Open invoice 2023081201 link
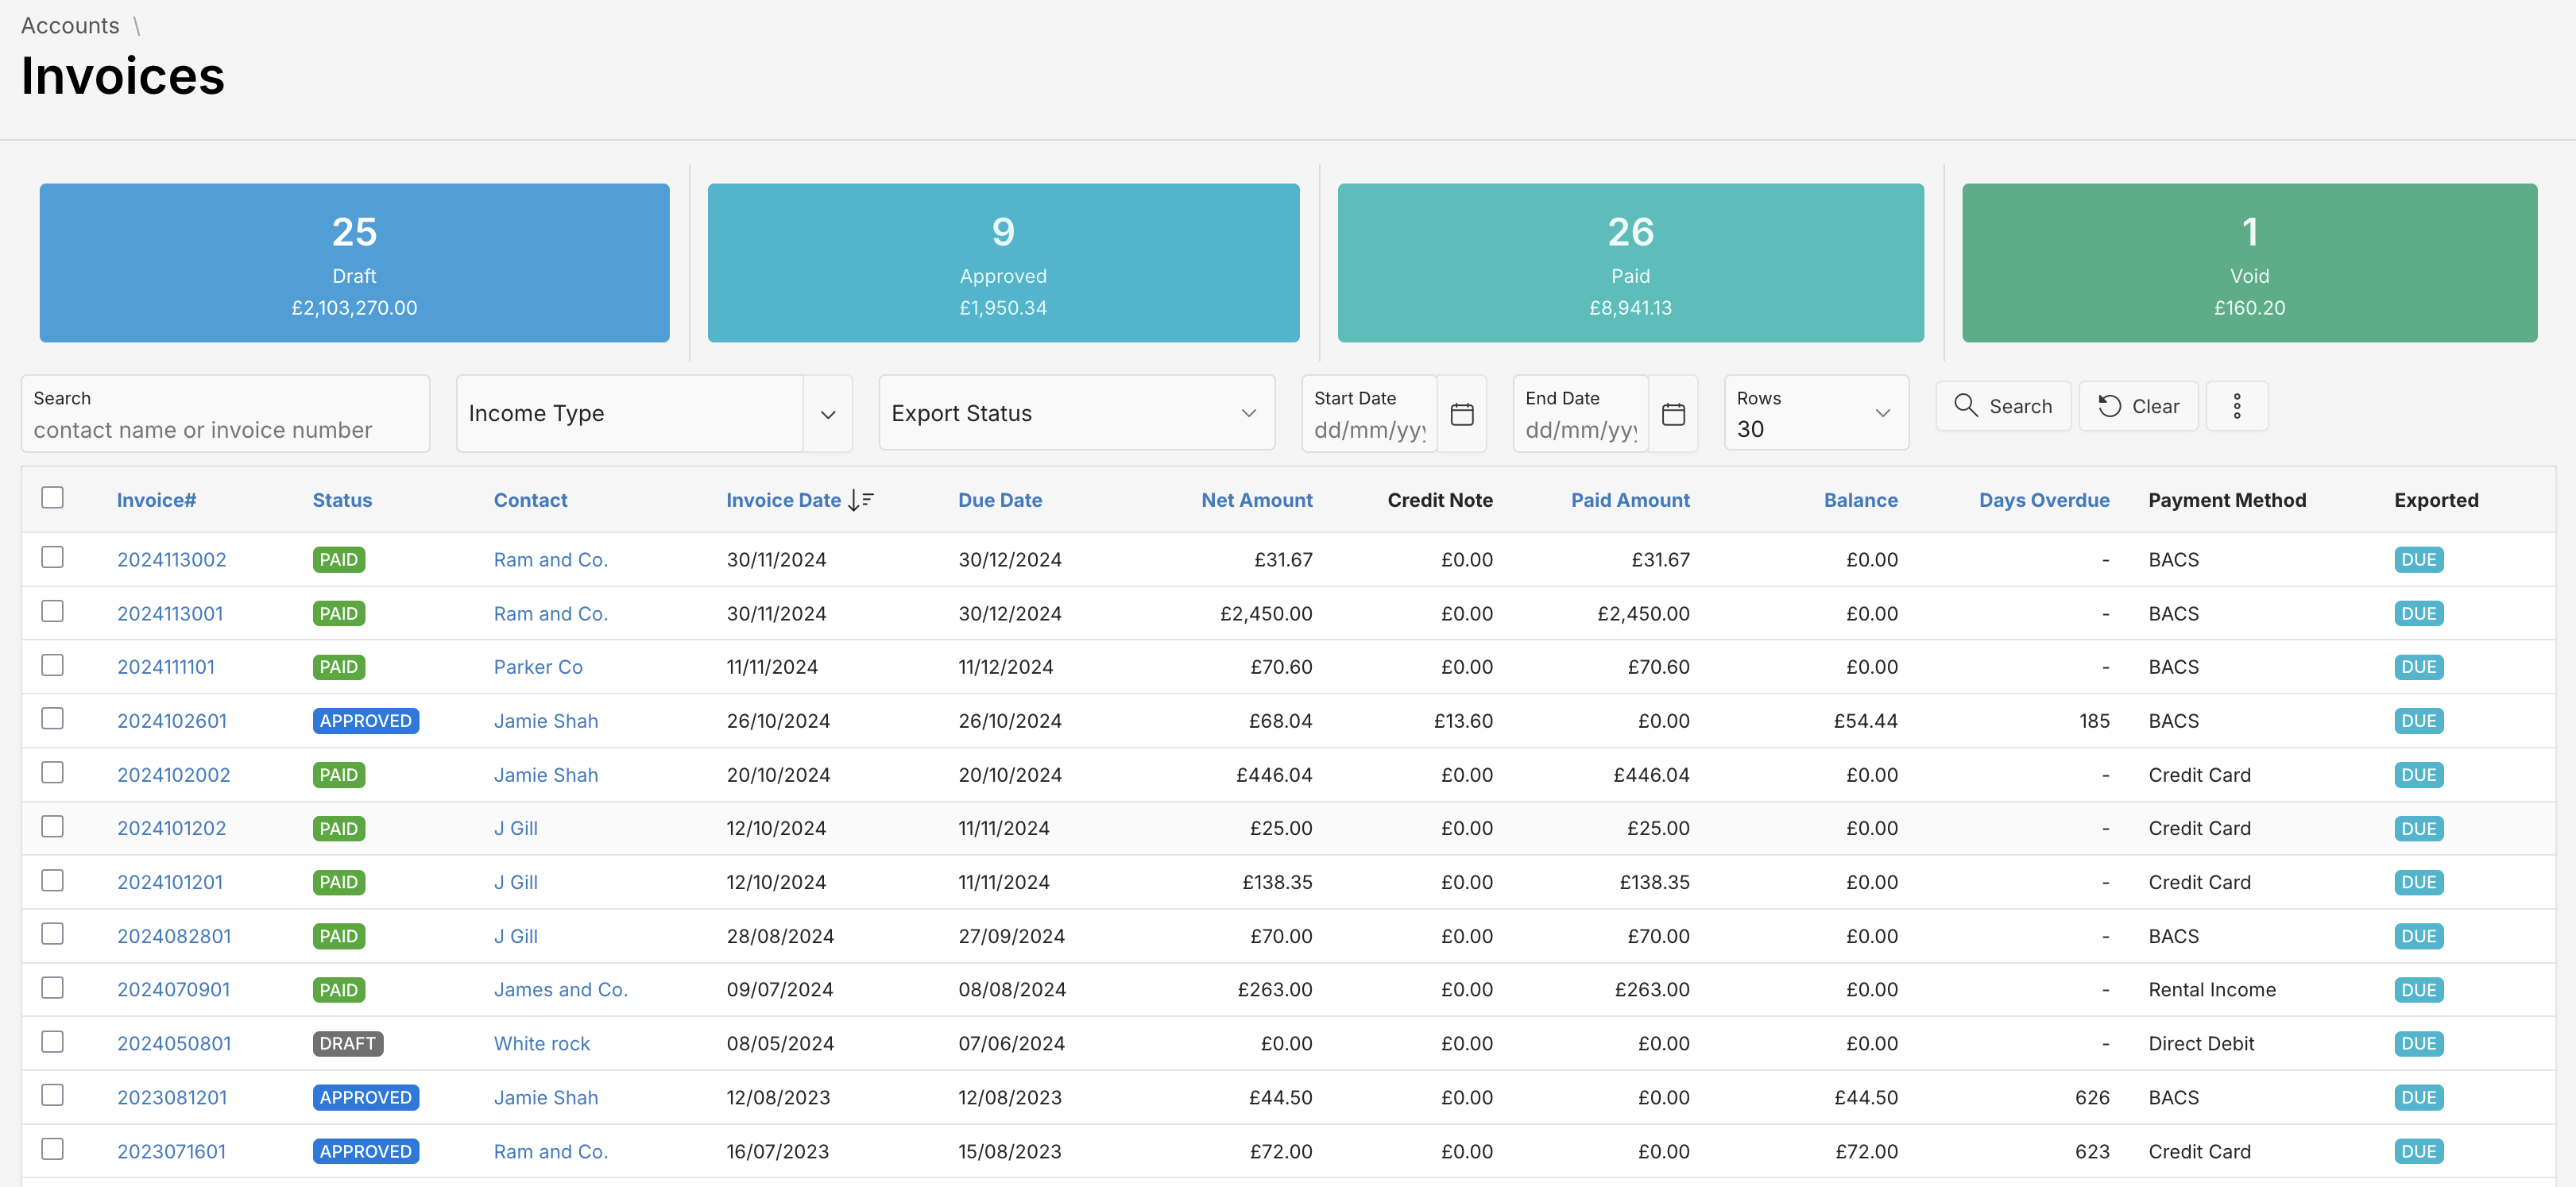The width and height of the screenshot is (2576, 1187). tap(172, 1097)
